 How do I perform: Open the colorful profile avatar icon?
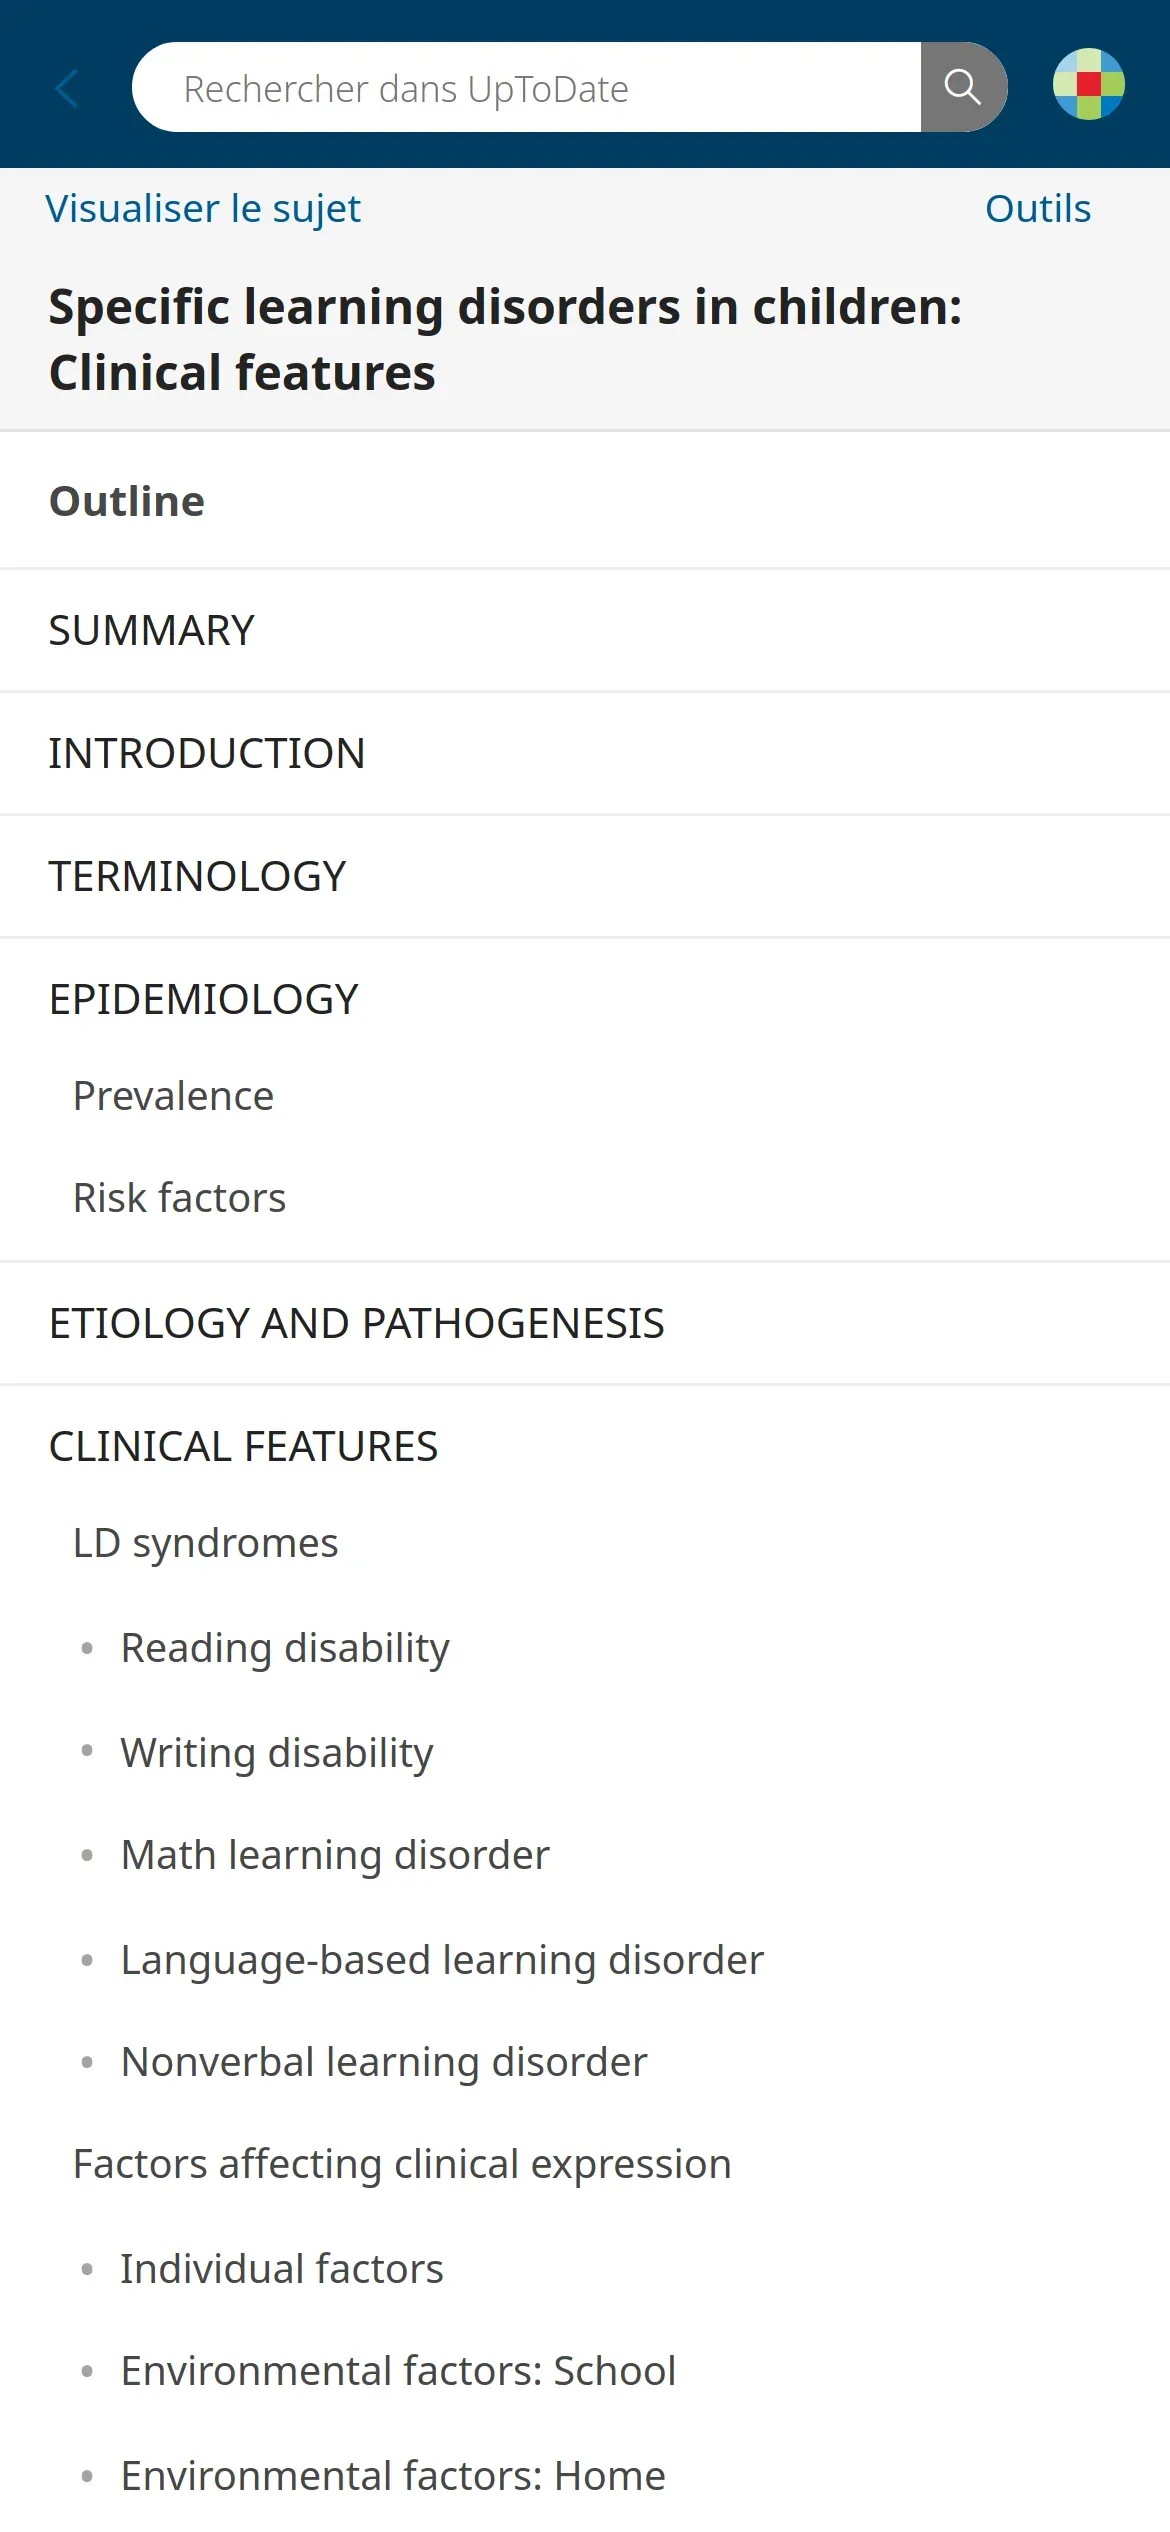[1088, 85]
